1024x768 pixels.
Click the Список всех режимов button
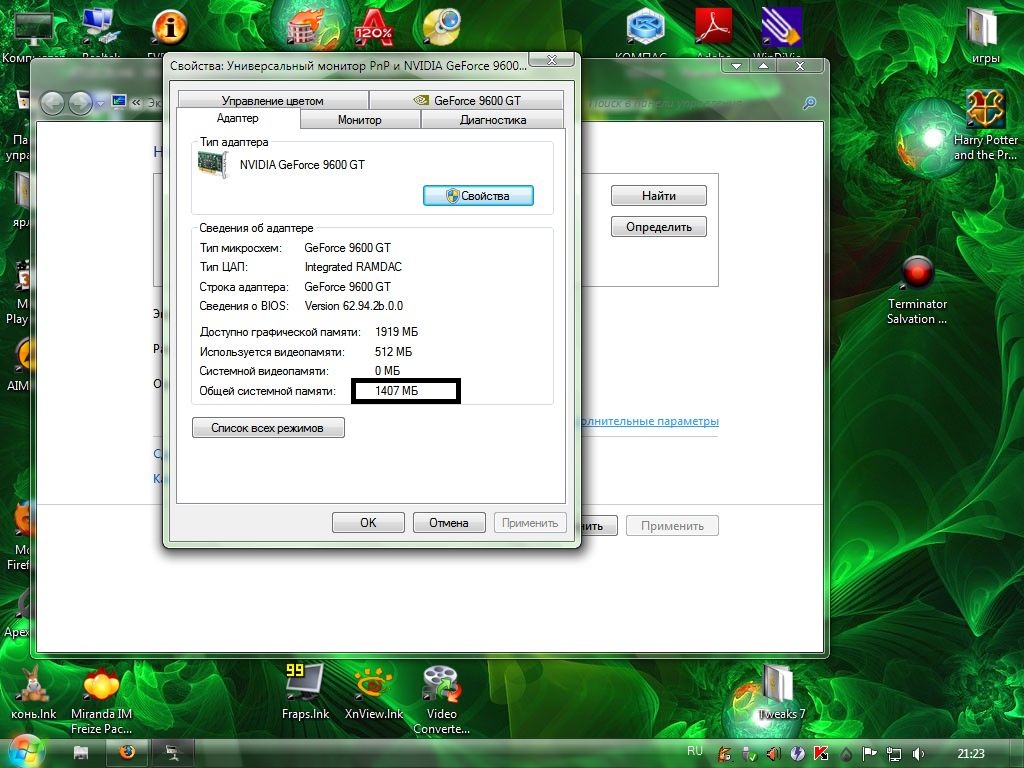(269, 428)
